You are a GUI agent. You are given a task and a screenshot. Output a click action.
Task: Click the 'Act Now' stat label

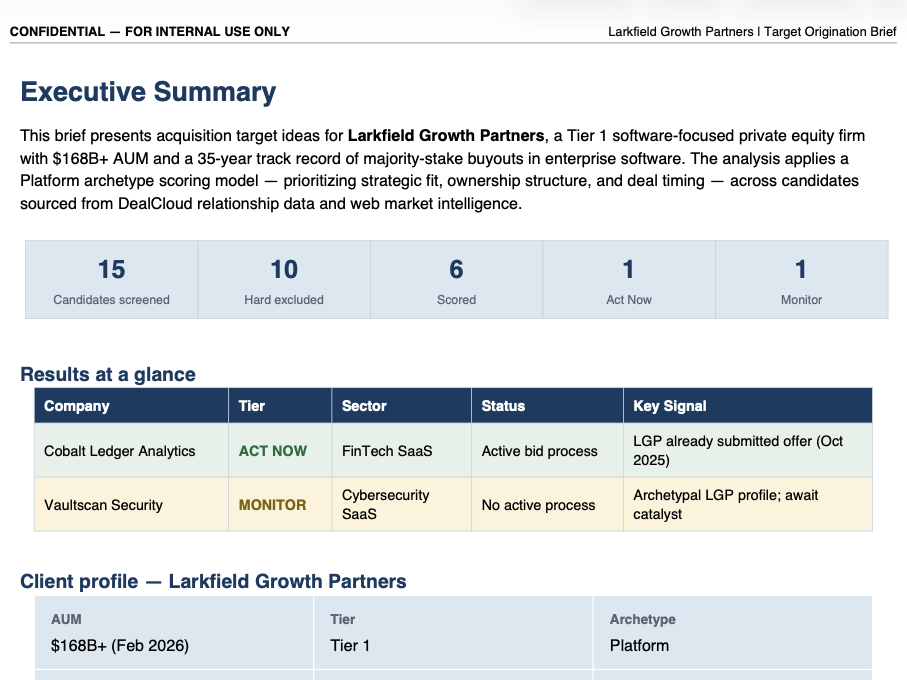[x=629, y=300]
